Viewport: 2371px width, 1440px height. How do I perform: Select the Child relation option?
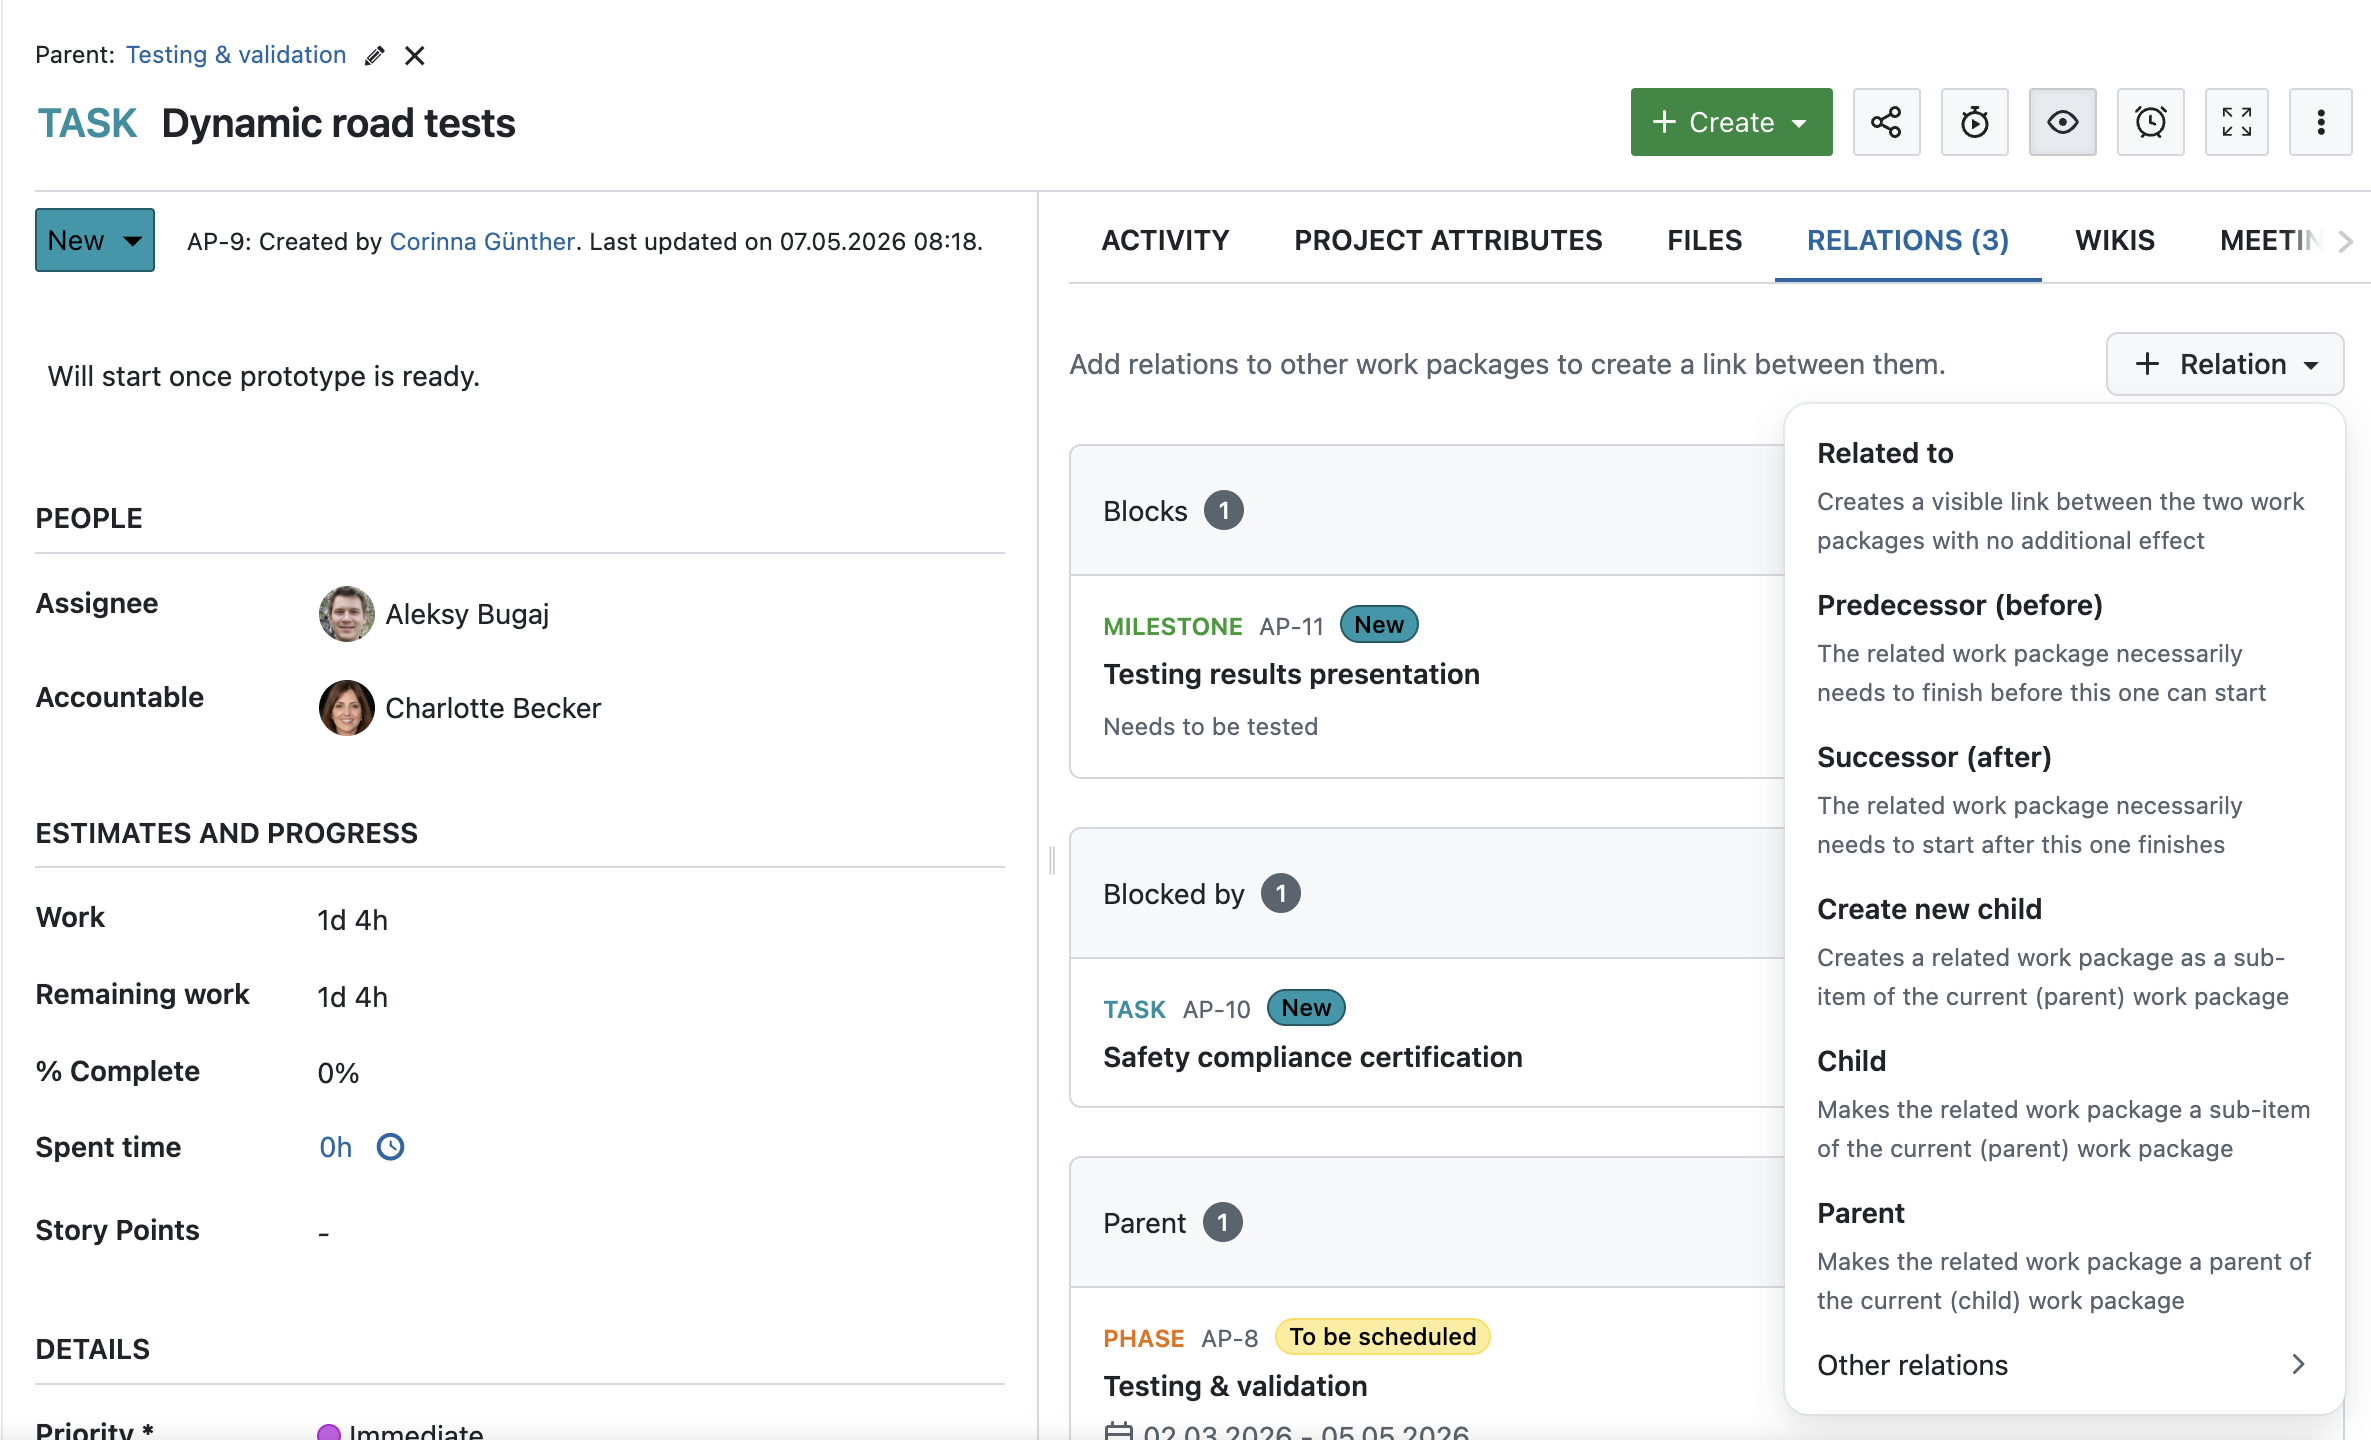[x=2064, y=1104]
